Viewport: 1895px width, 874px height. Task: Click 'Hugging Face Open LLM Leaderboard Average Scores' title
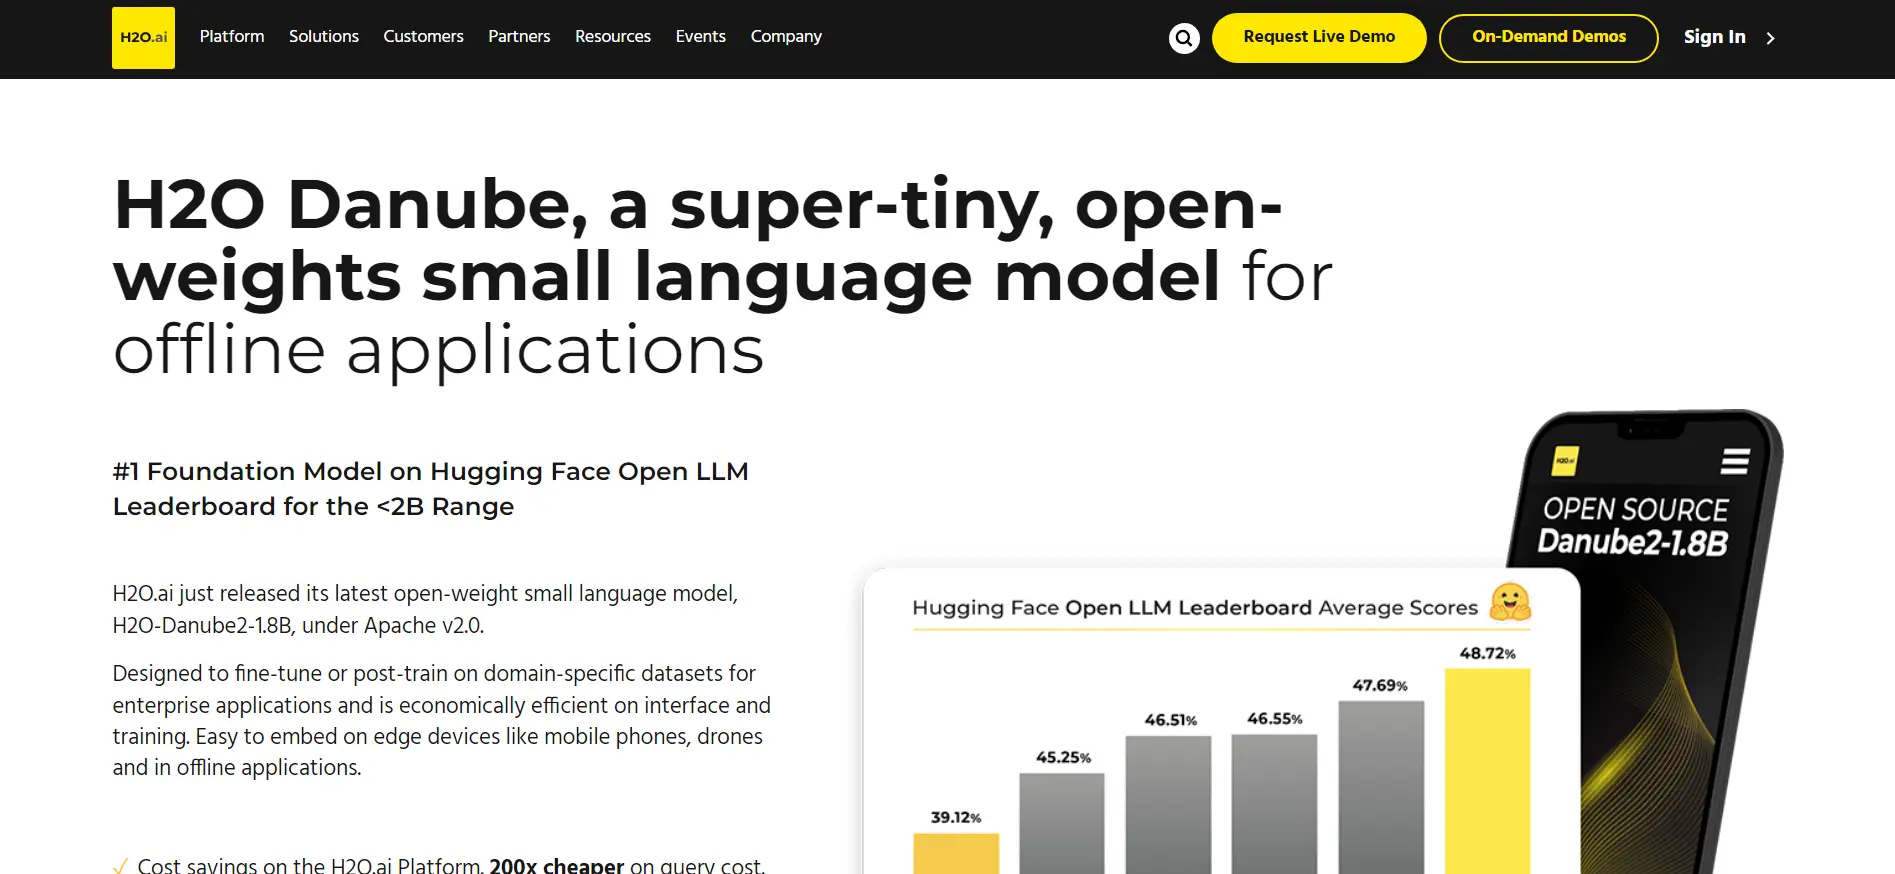click(1195, 607)
